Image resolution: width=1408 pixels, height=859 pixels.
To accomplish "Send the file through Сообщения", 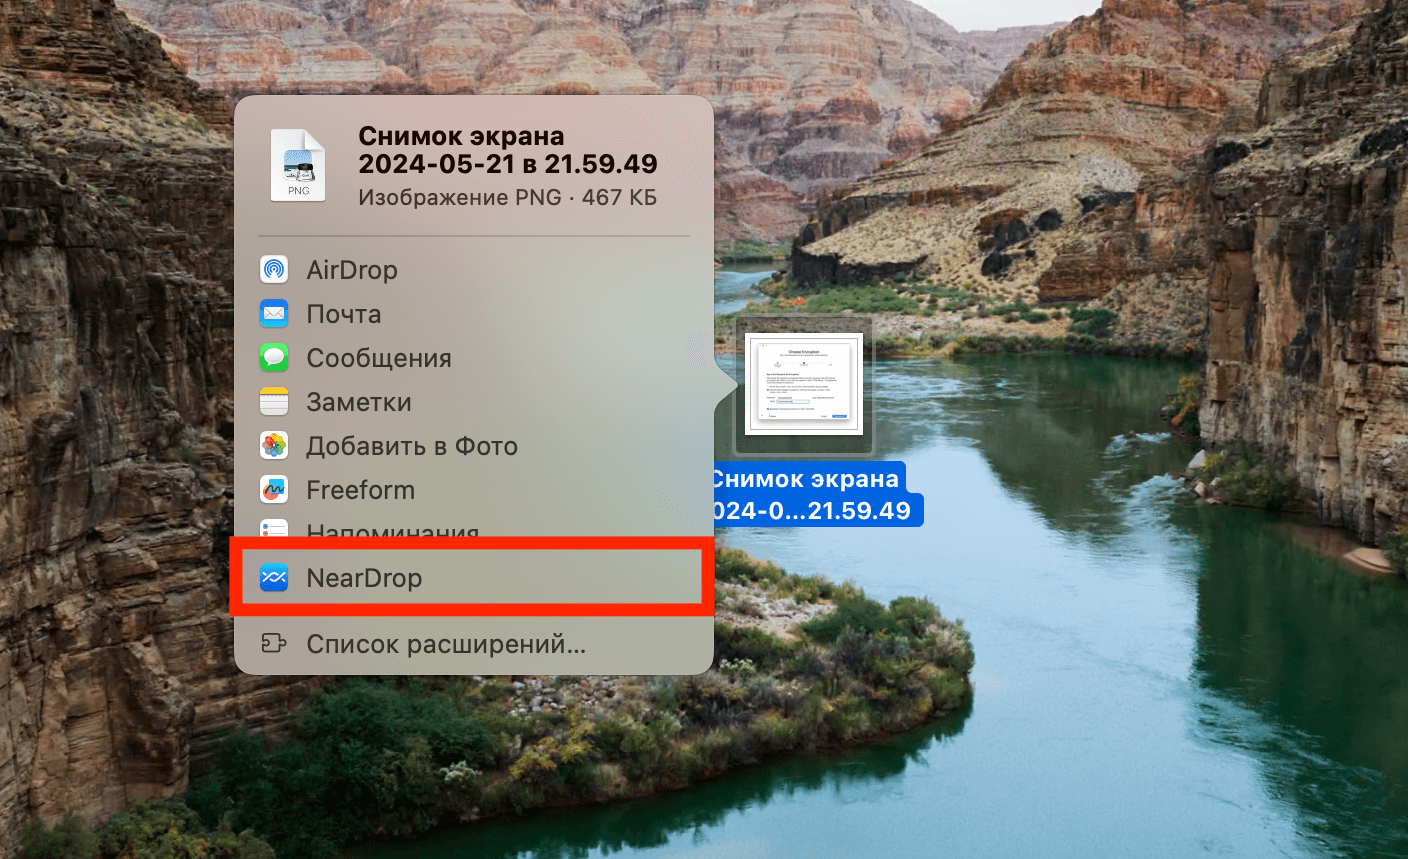I will point(378,358).
